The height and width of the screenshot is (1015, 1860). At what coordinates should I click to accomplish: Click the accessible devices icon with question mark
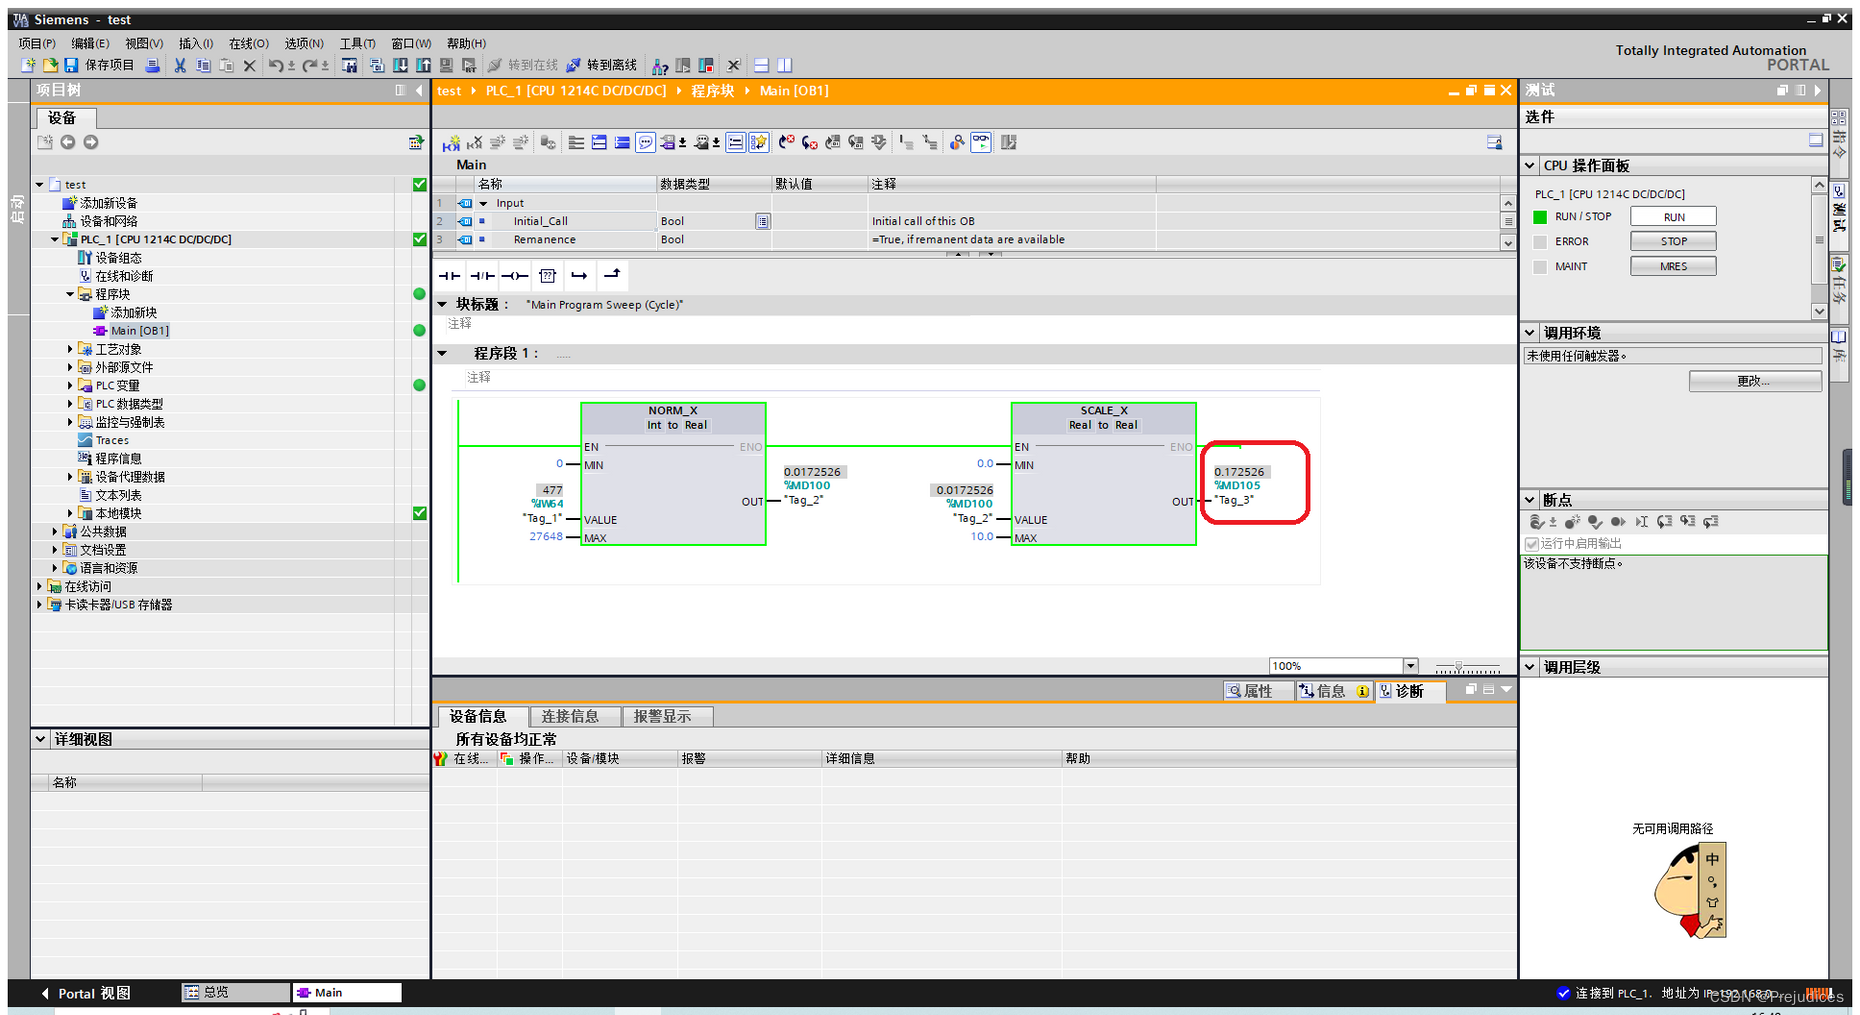[660, 66]
